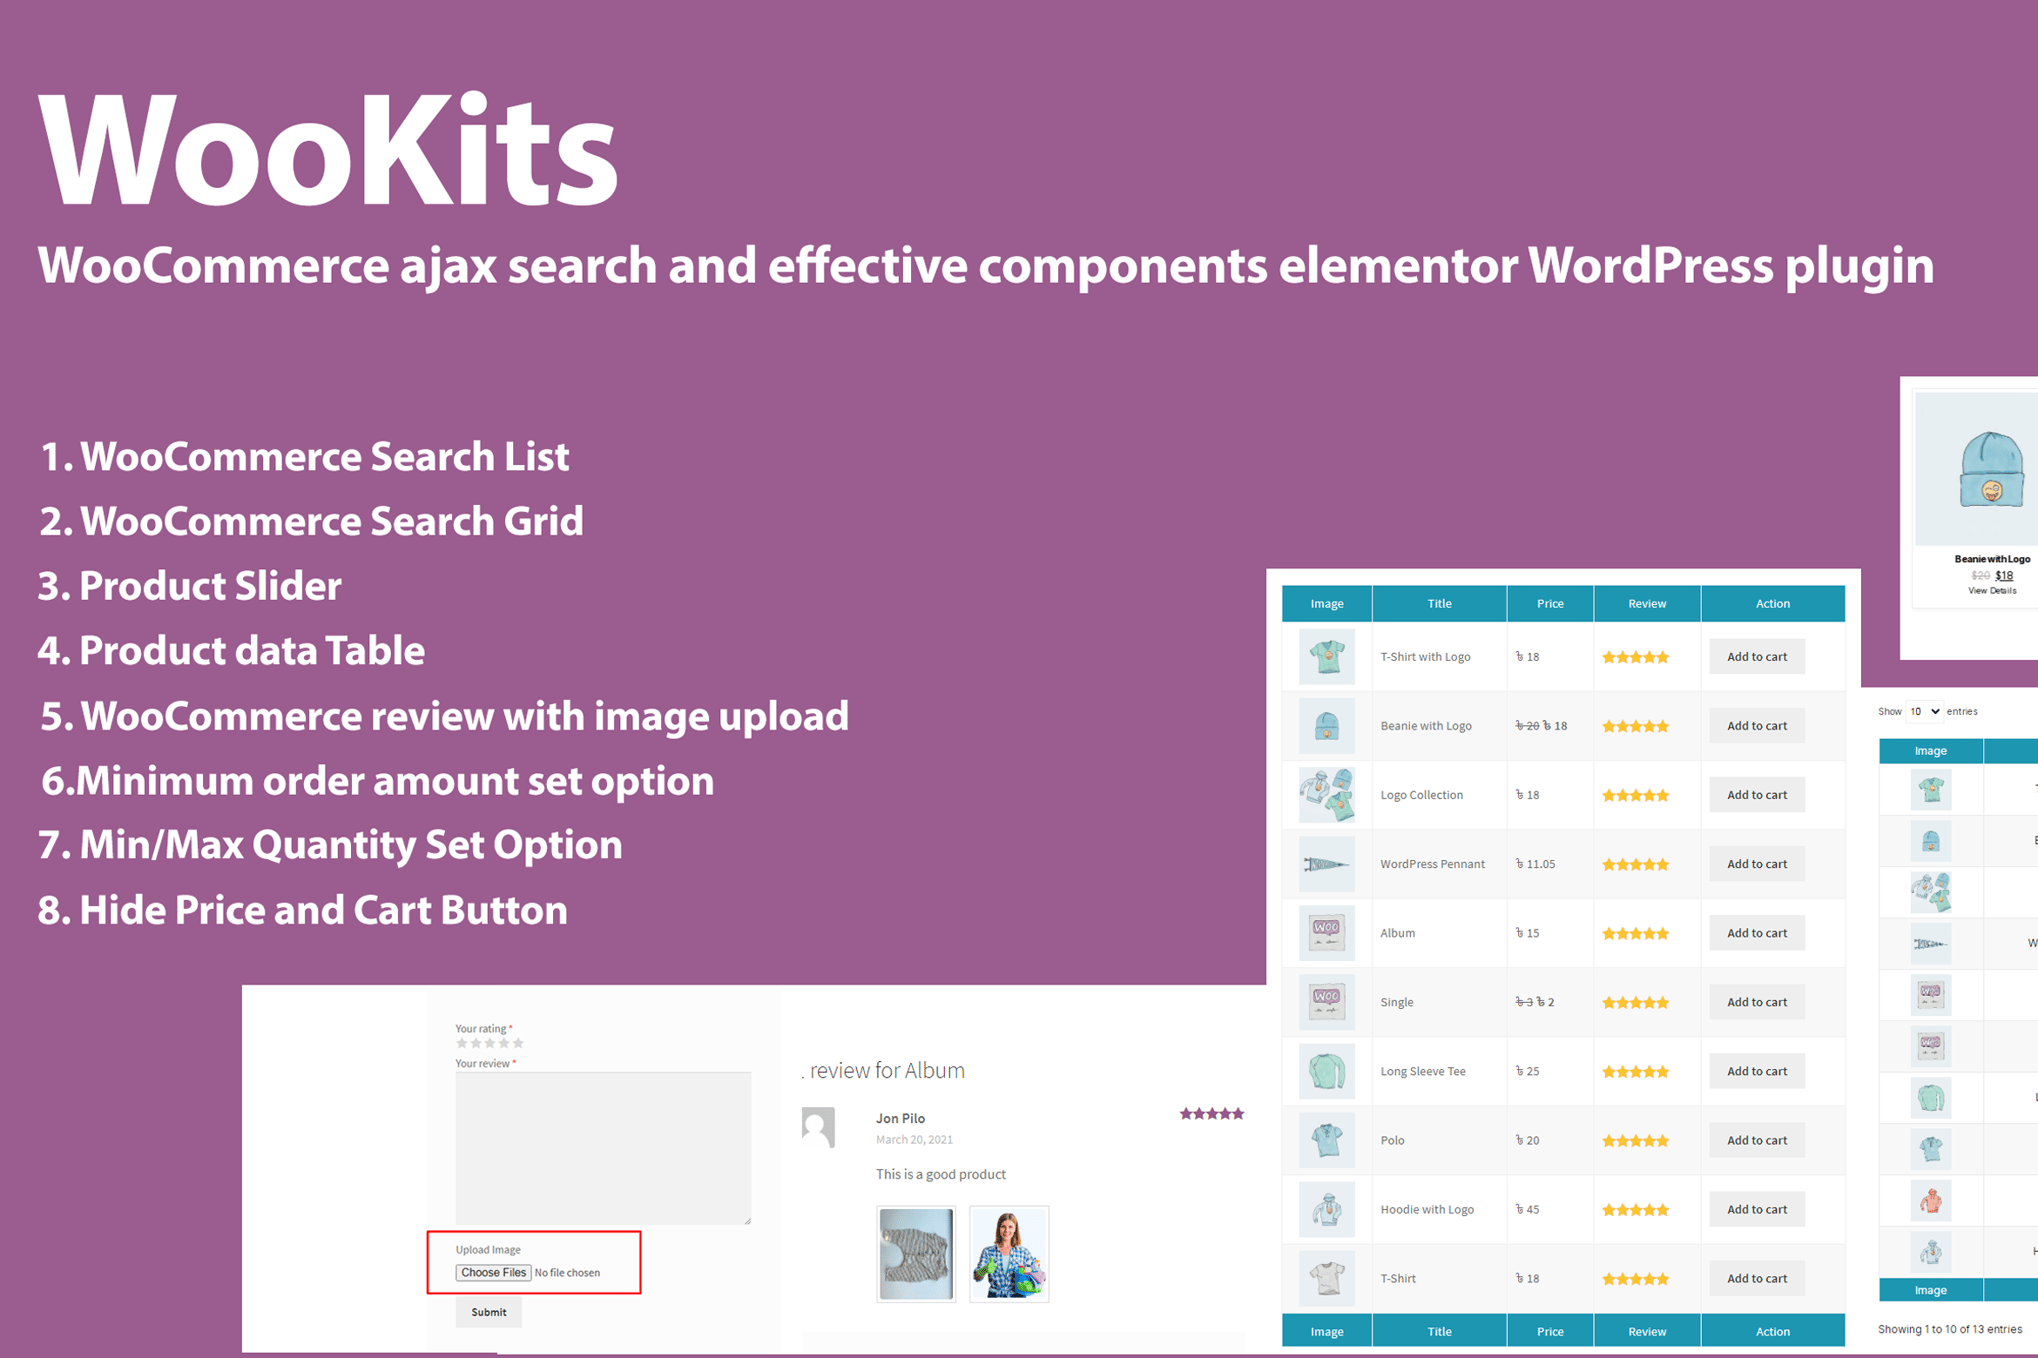Image resolution: width=2038 pixels, height=1358 pixels.
Task: Click the WordPress Pennant title text
Action: point(1432,864)
